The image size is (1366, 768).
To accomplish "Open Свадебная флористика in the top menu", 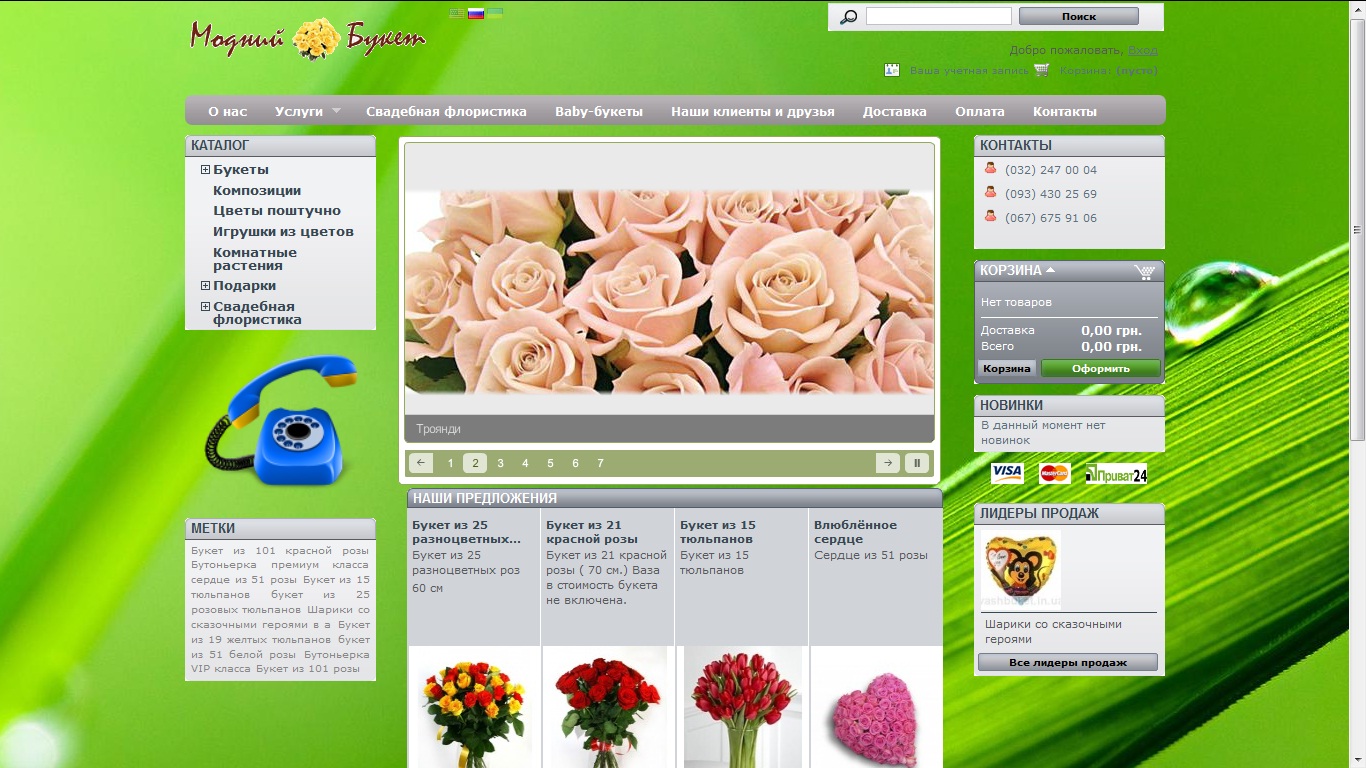I will 446,111.
